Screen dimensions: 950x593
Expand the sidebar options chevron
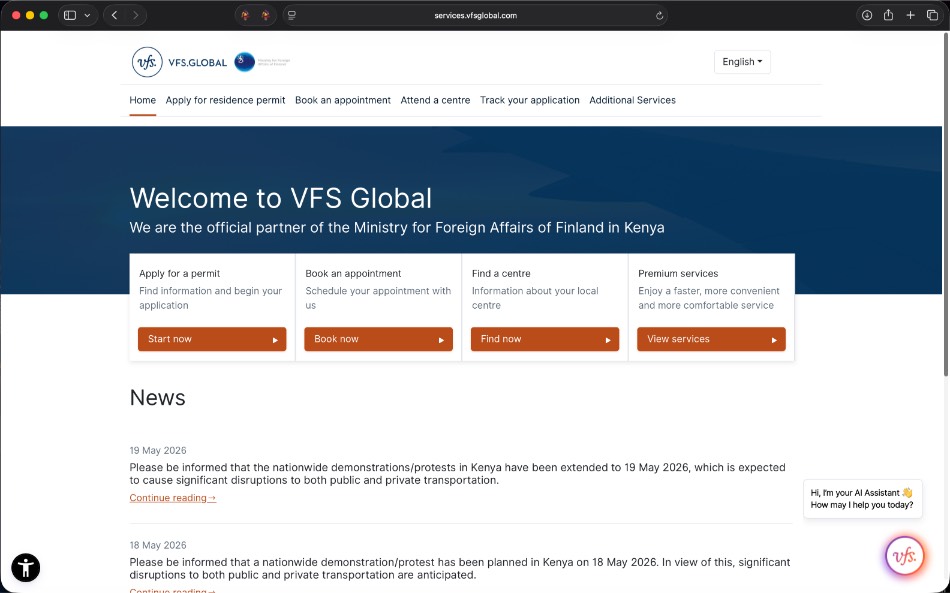87,16
